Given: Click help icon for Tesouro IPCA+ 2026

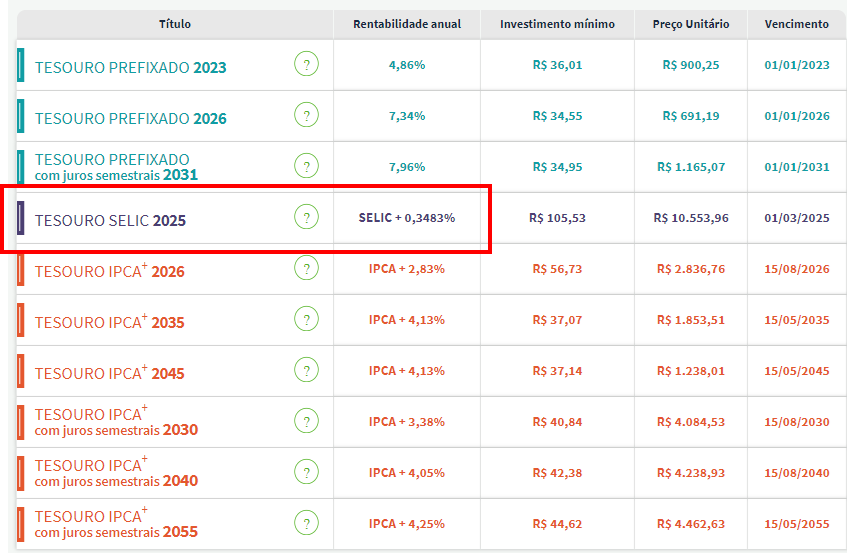Looking at the screenshot, I should point(306,268).
